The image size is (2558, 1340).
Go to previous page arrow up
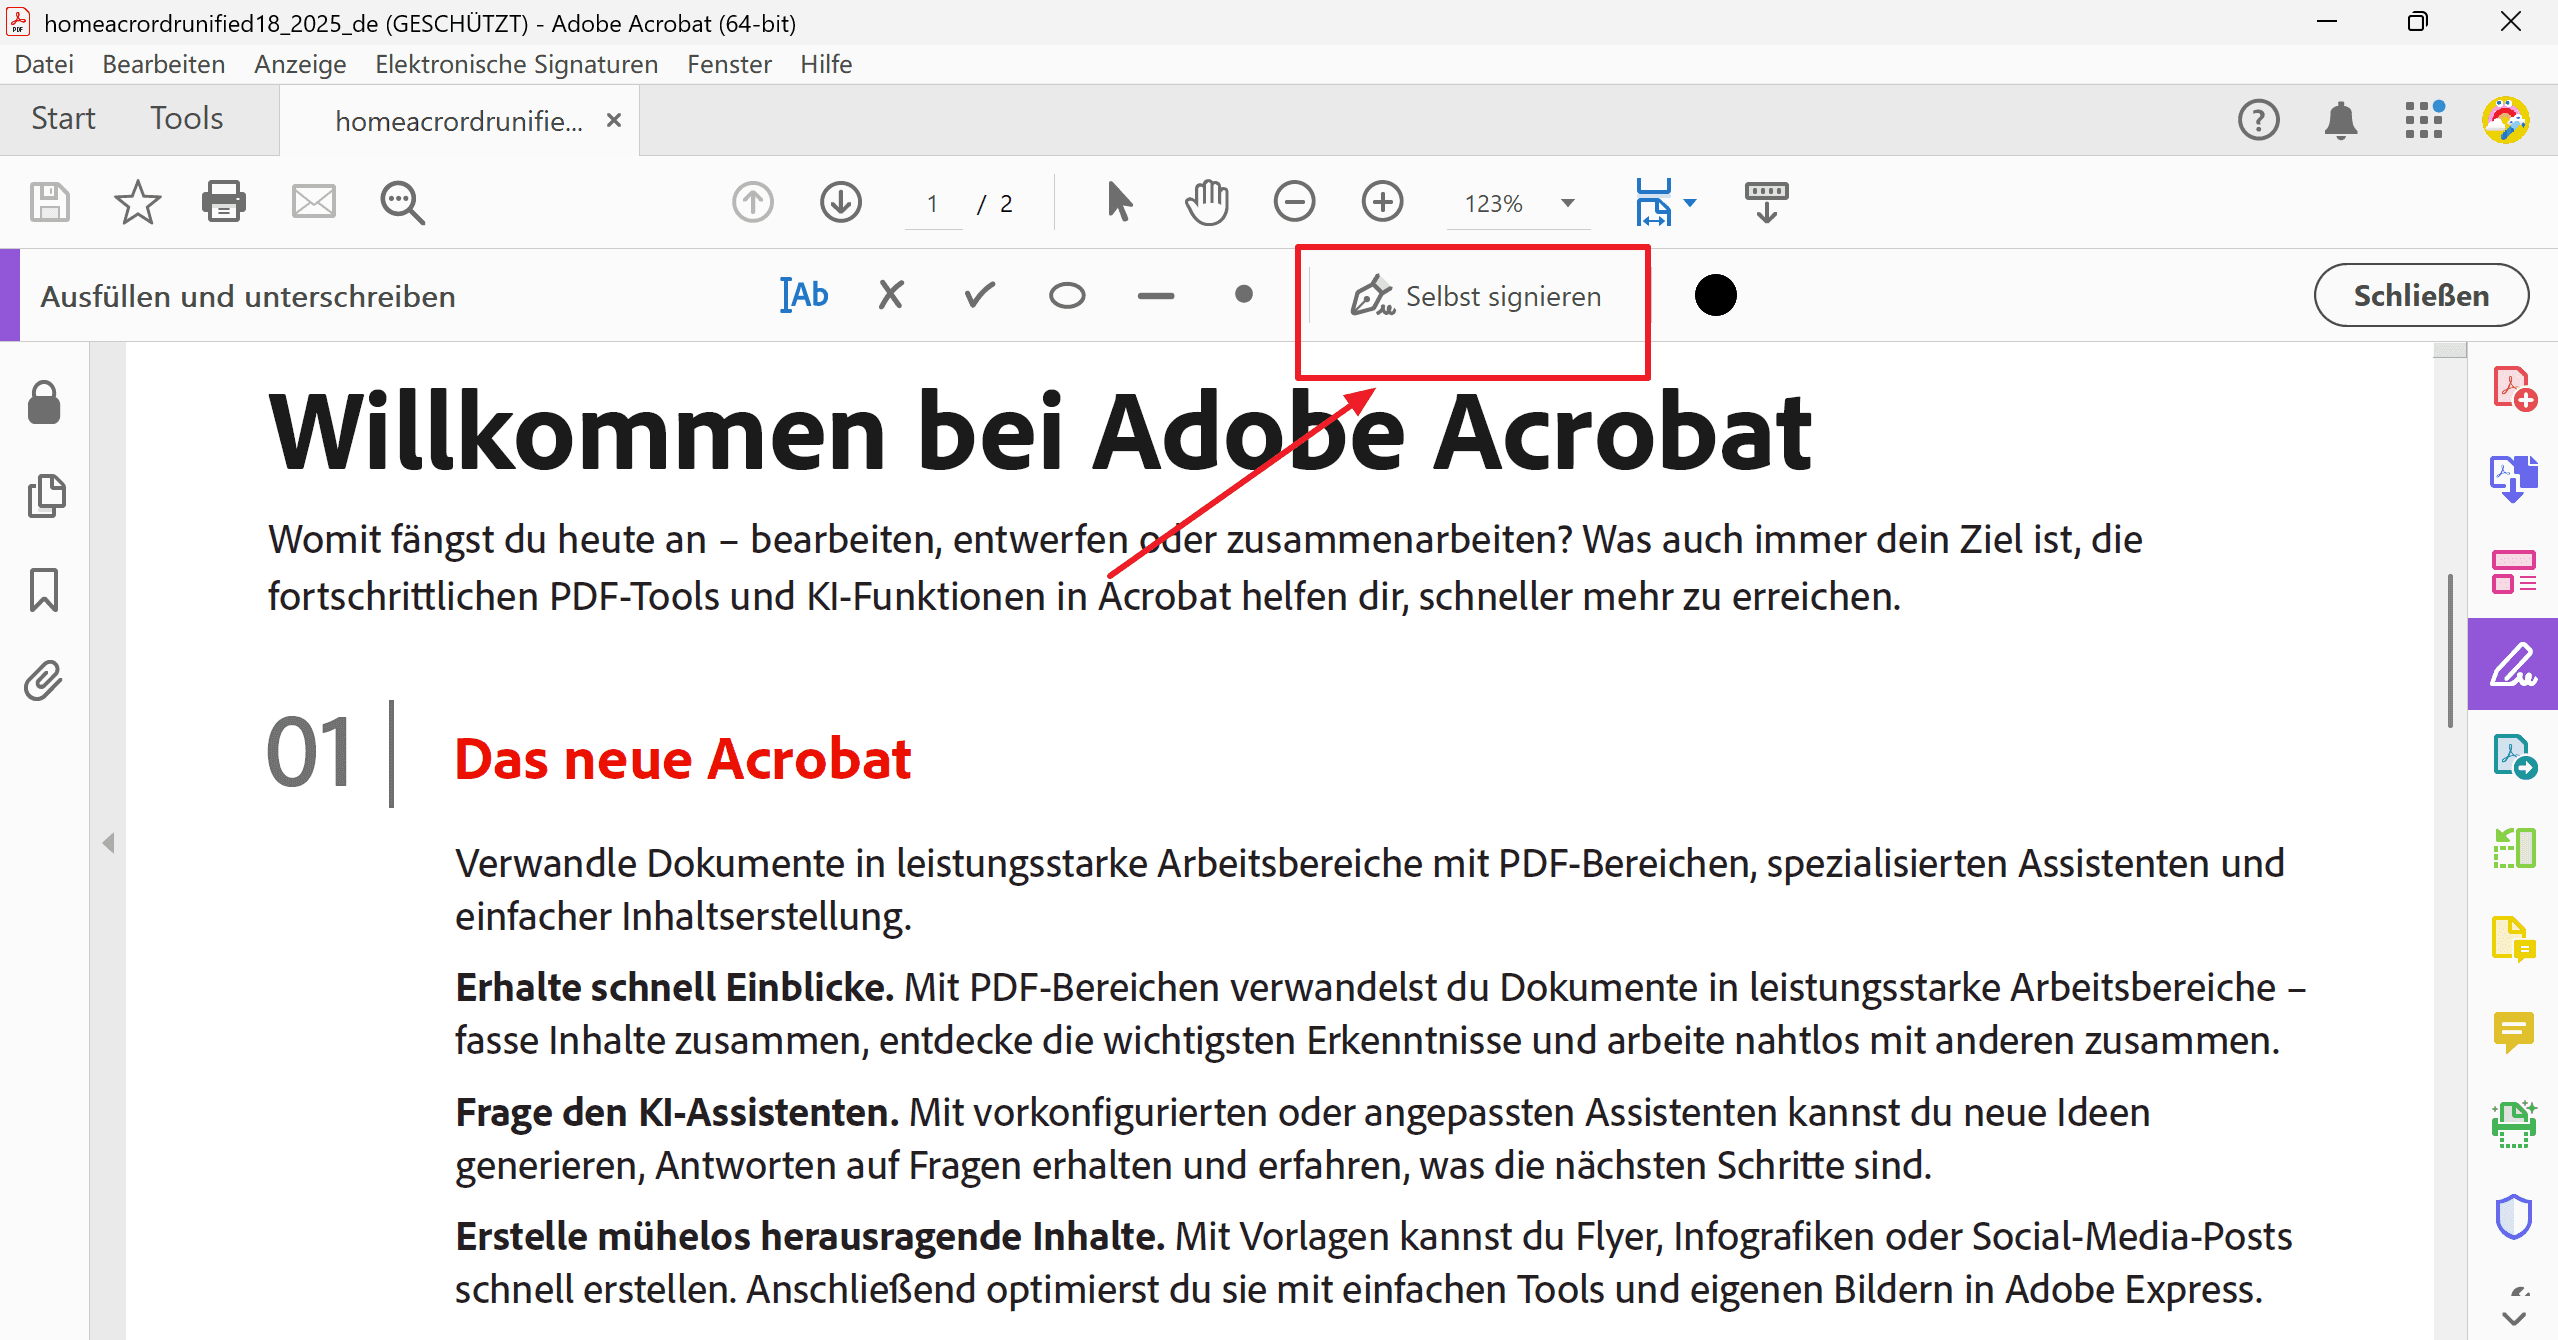click(x=753, y=203)
